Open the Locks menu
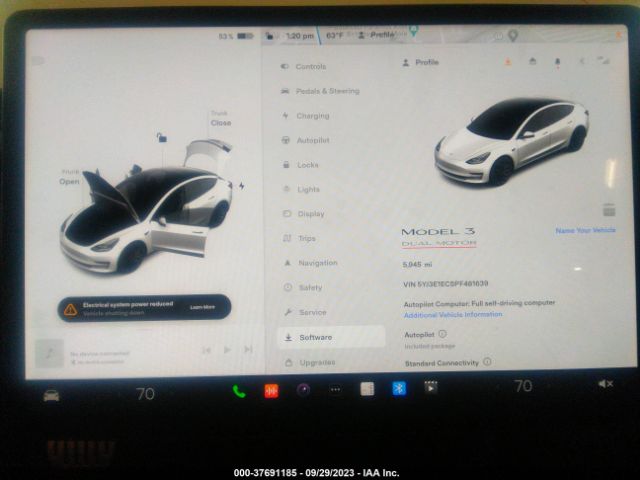This screenshot has width=640, height=480. coord(301,165)
